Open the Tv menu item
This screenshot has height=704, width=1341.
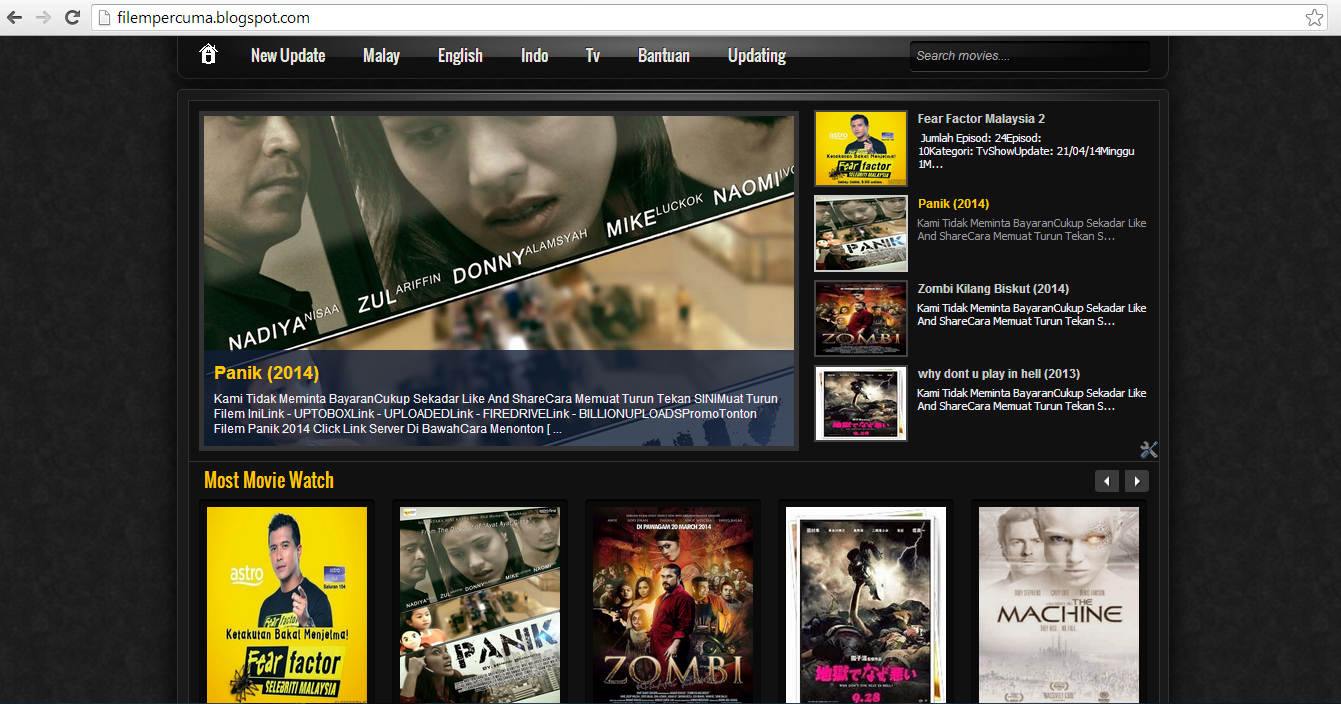[x=593, y=56]
